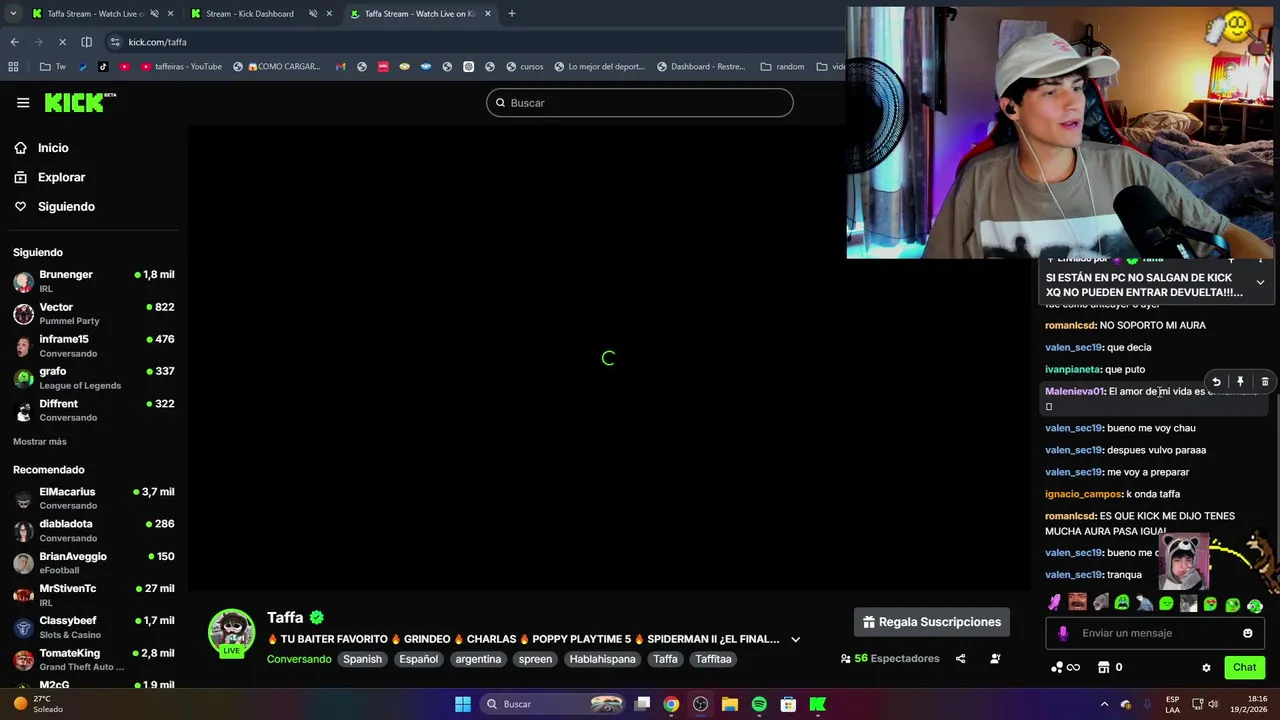This screenshot has width=1280, height=720.
Task: Open the Tw bookmarks folder
Action: (52, 67)
